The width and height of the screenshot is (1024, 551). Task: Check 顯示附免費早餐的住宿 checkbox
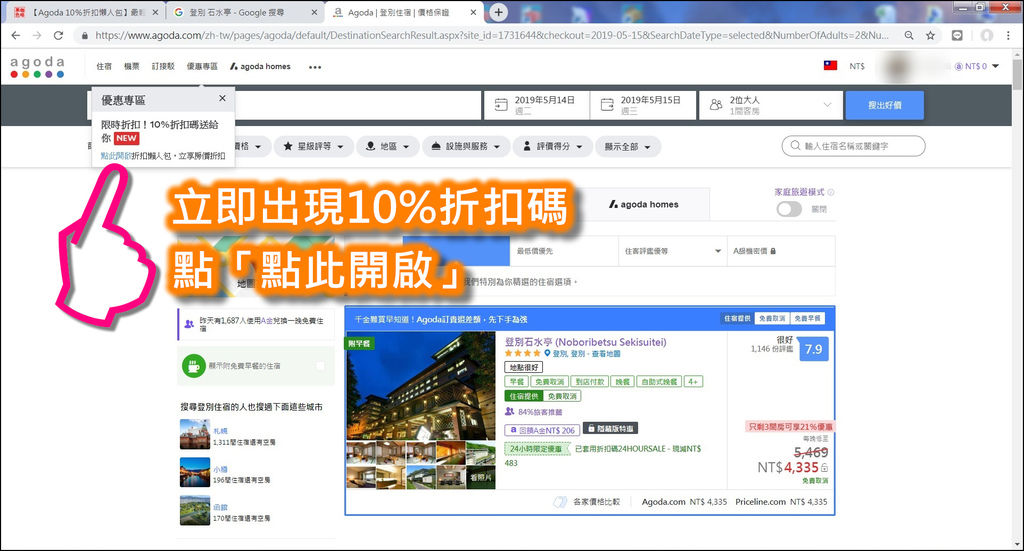pyautogui.click(x=320, y=366)
